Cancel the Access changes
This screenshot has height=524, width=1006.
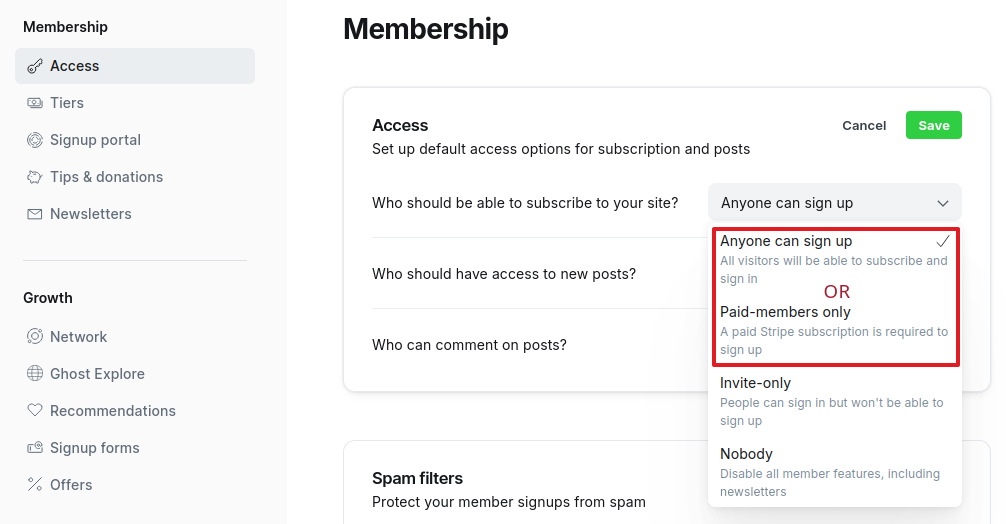pos(864,125)
